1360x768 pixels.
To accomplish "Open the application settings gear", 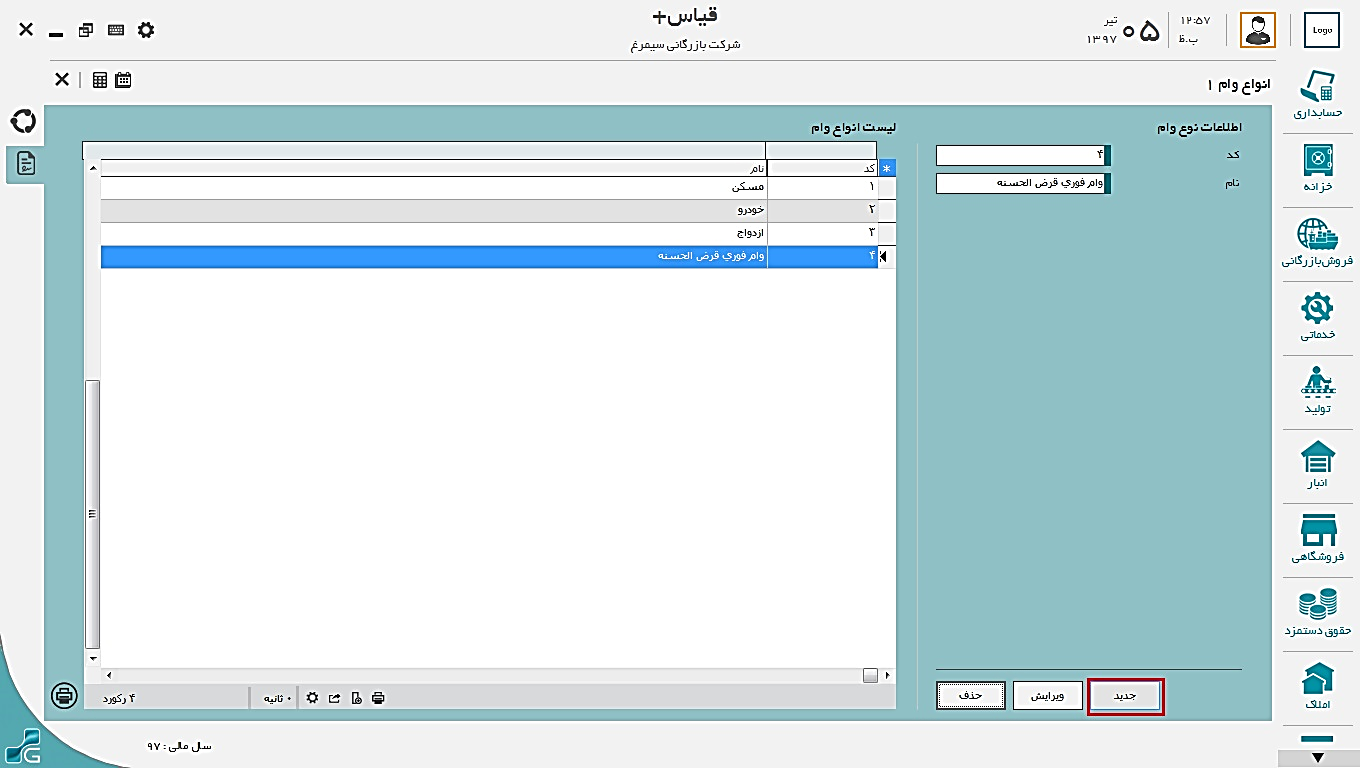I will coord(146,30).
